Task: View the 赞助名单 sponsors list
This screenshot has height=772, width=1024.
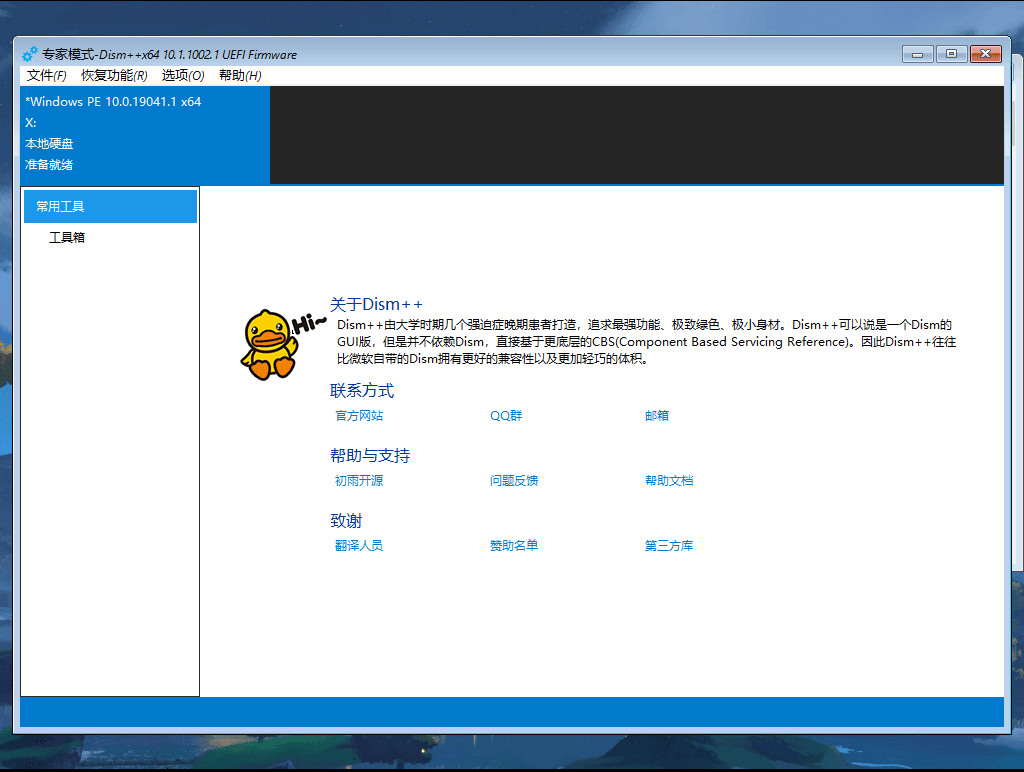Action: tap(514, 545)
